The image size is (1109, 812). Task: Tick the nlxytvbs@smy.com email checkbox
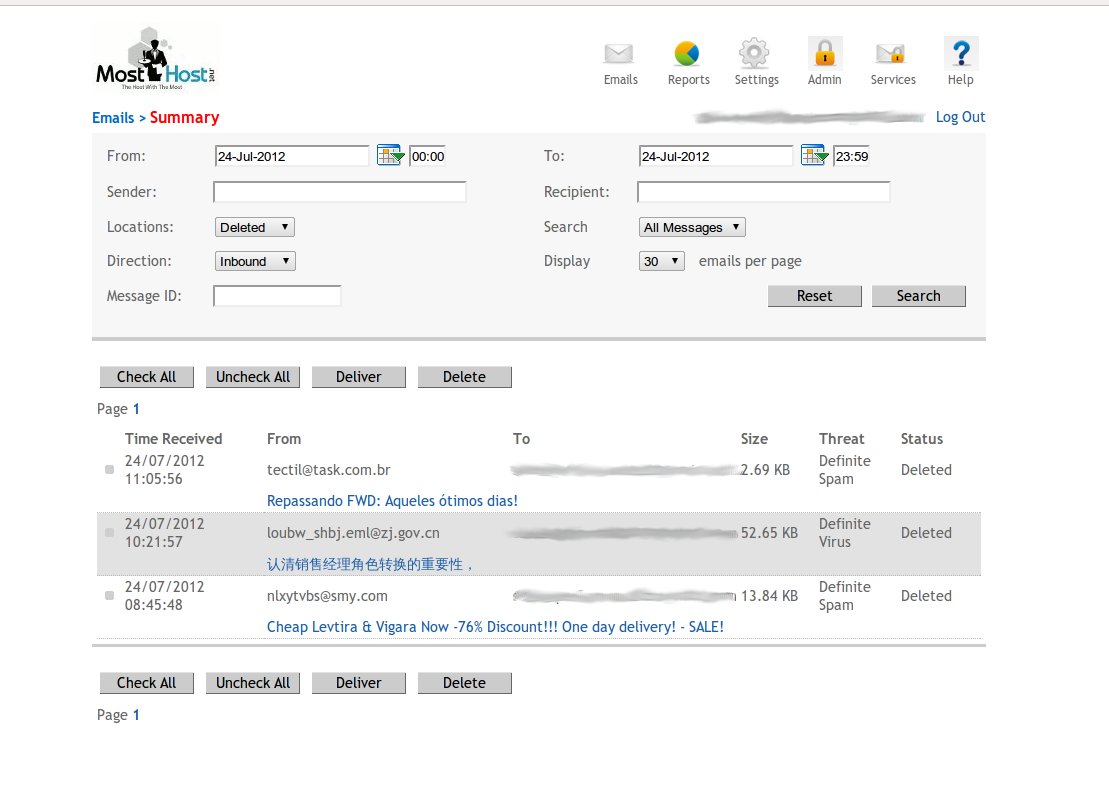110,596
